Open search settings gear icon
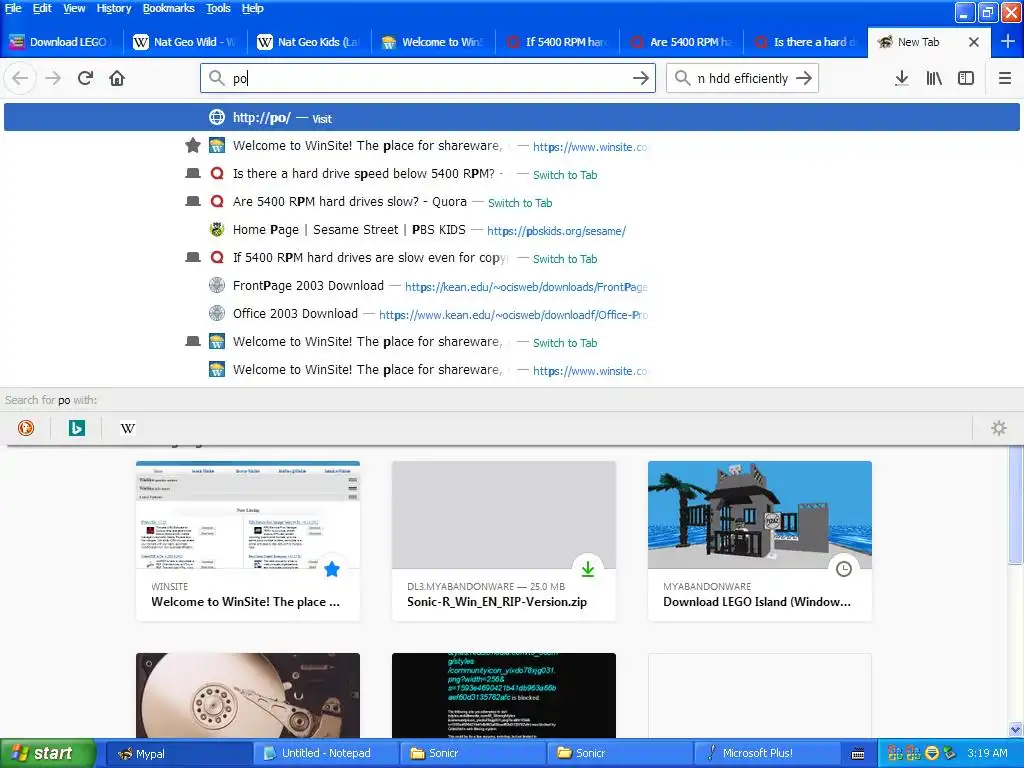This screenshot has height=768, width=1024. (999, 428)
